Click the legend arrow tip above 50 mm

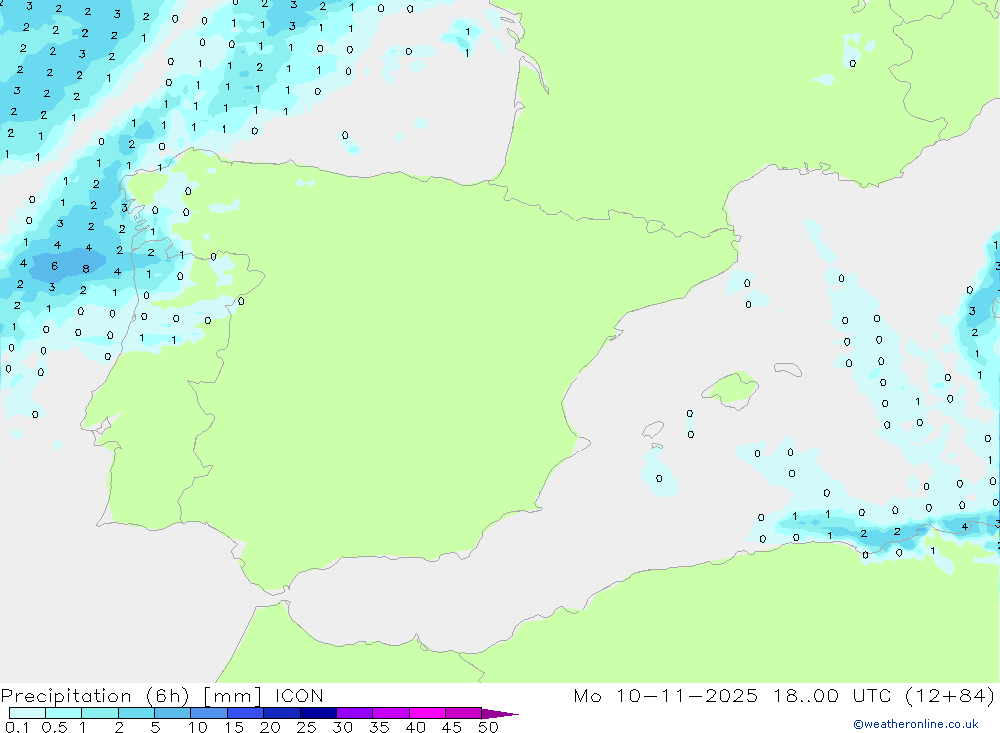[500, 714]
